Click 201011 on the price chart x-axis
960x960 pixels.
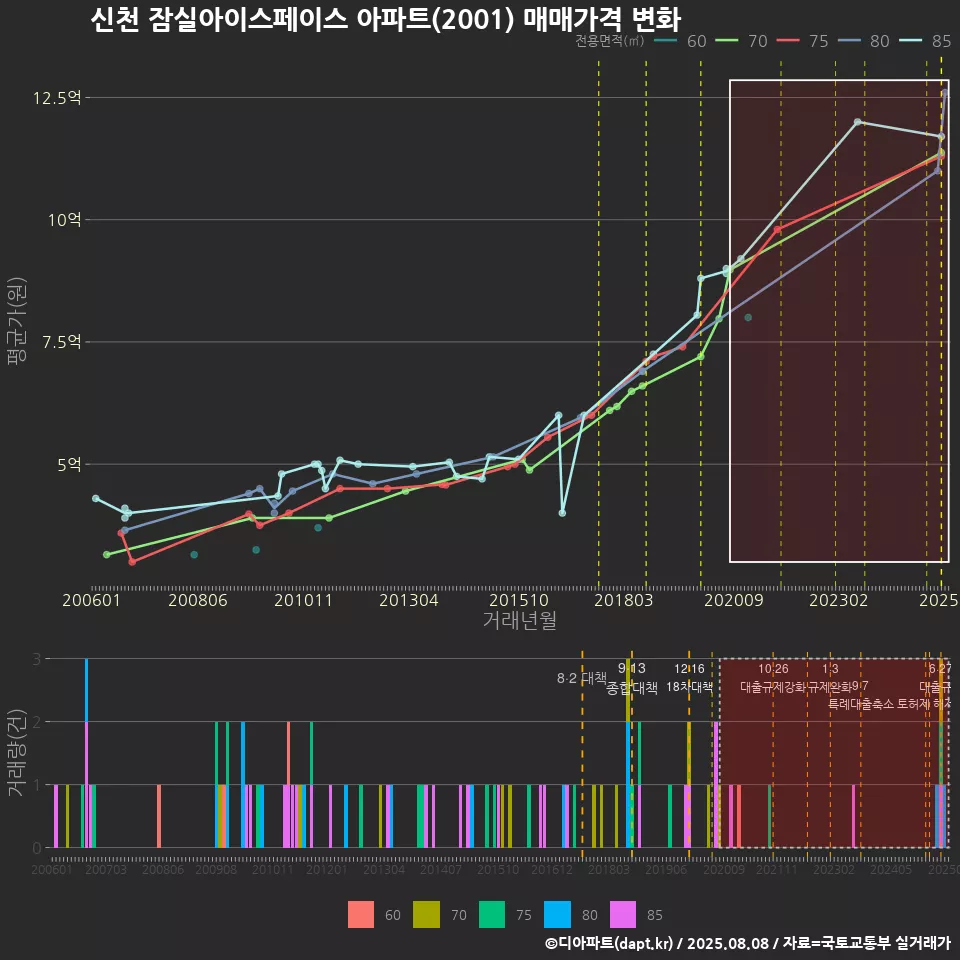tap(303, 600)
